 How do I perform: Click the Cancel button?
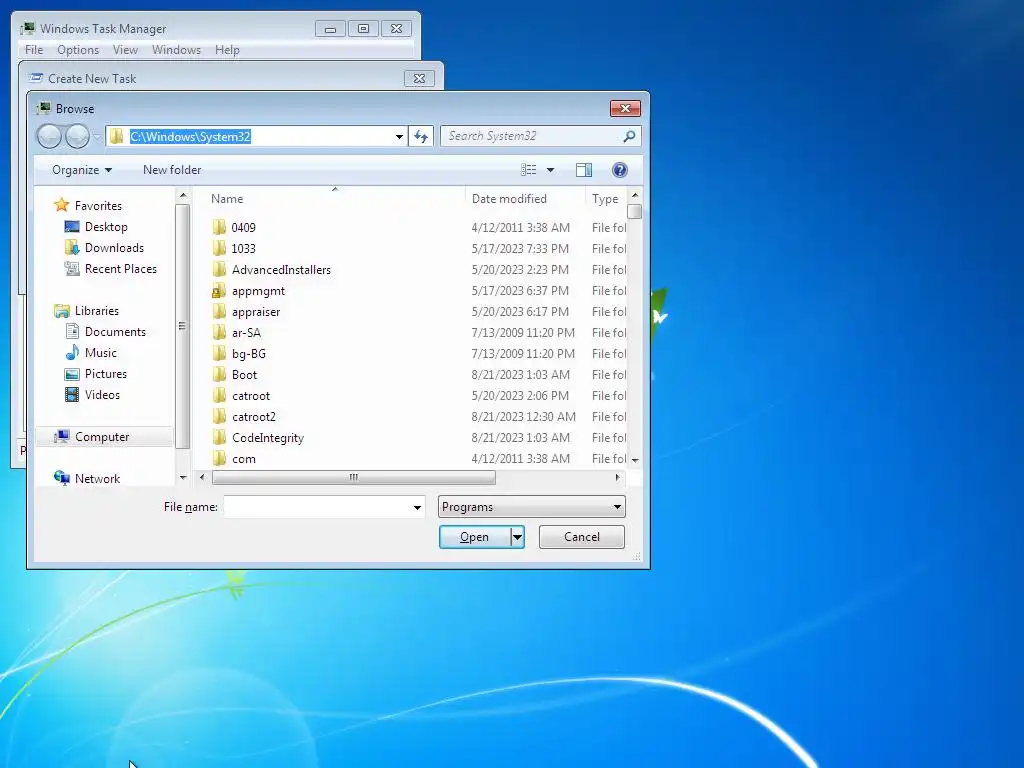click(581, 537)
